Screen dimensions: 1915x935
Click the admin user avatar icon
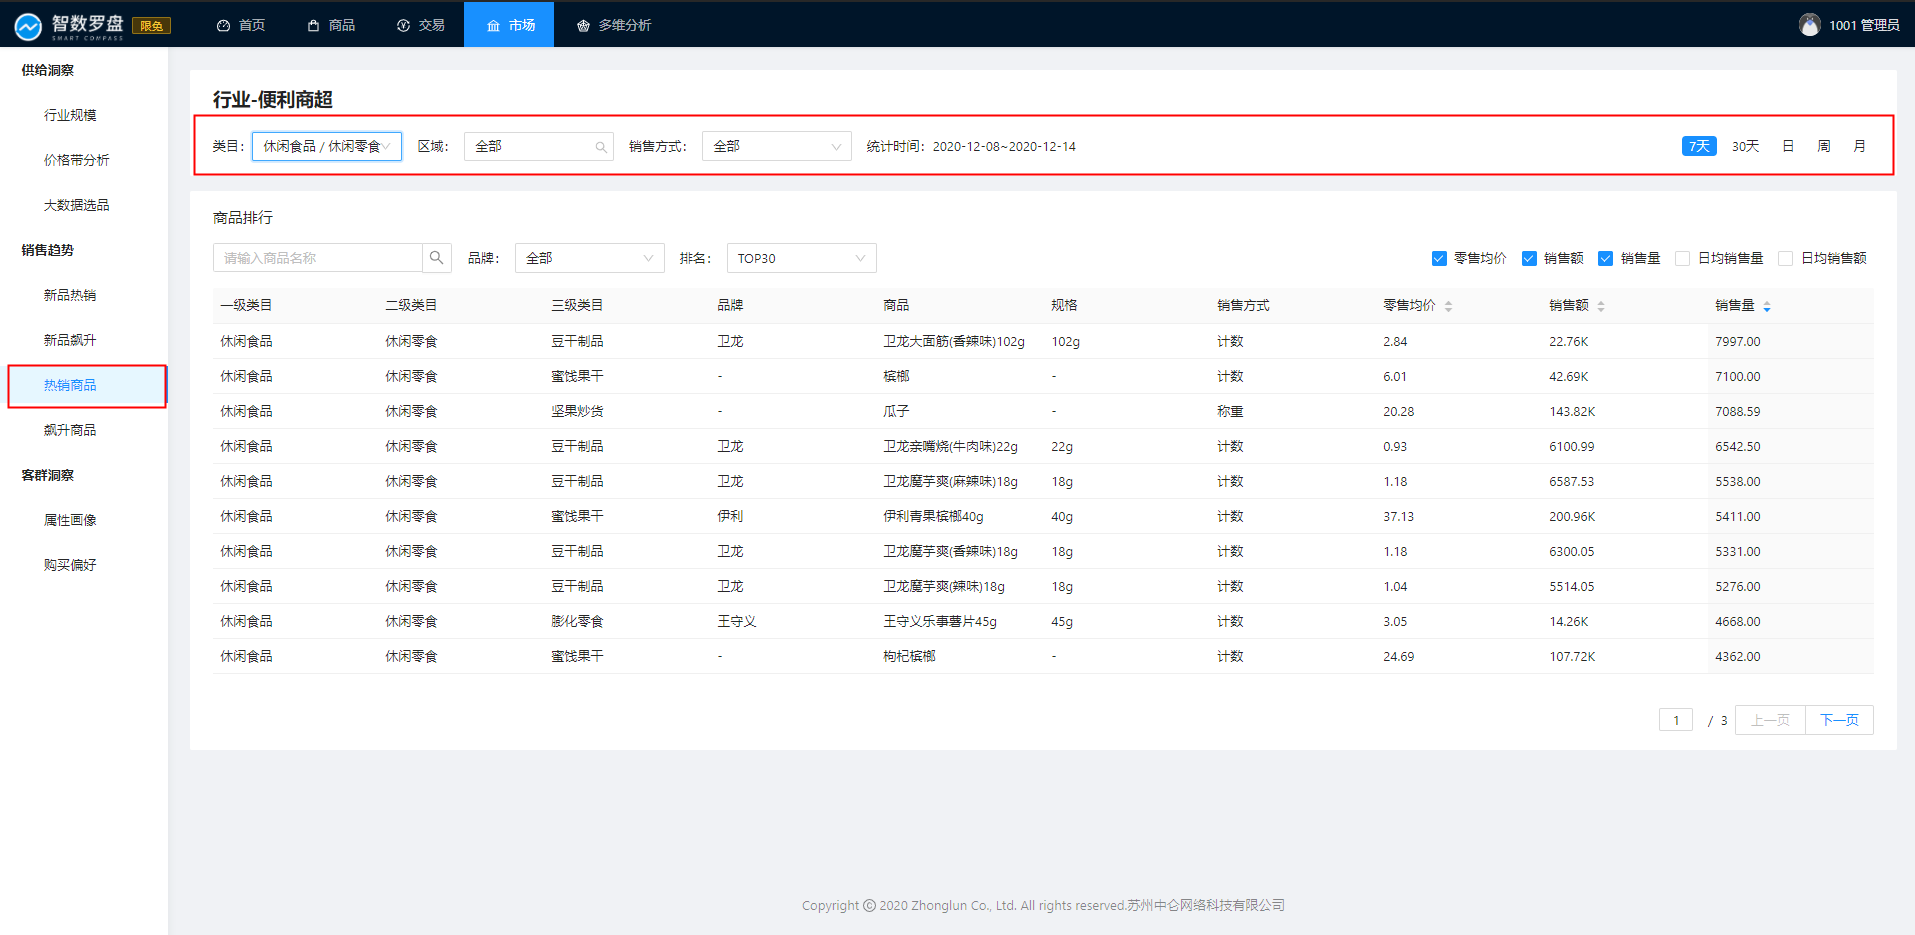[x=1809, y=25]
